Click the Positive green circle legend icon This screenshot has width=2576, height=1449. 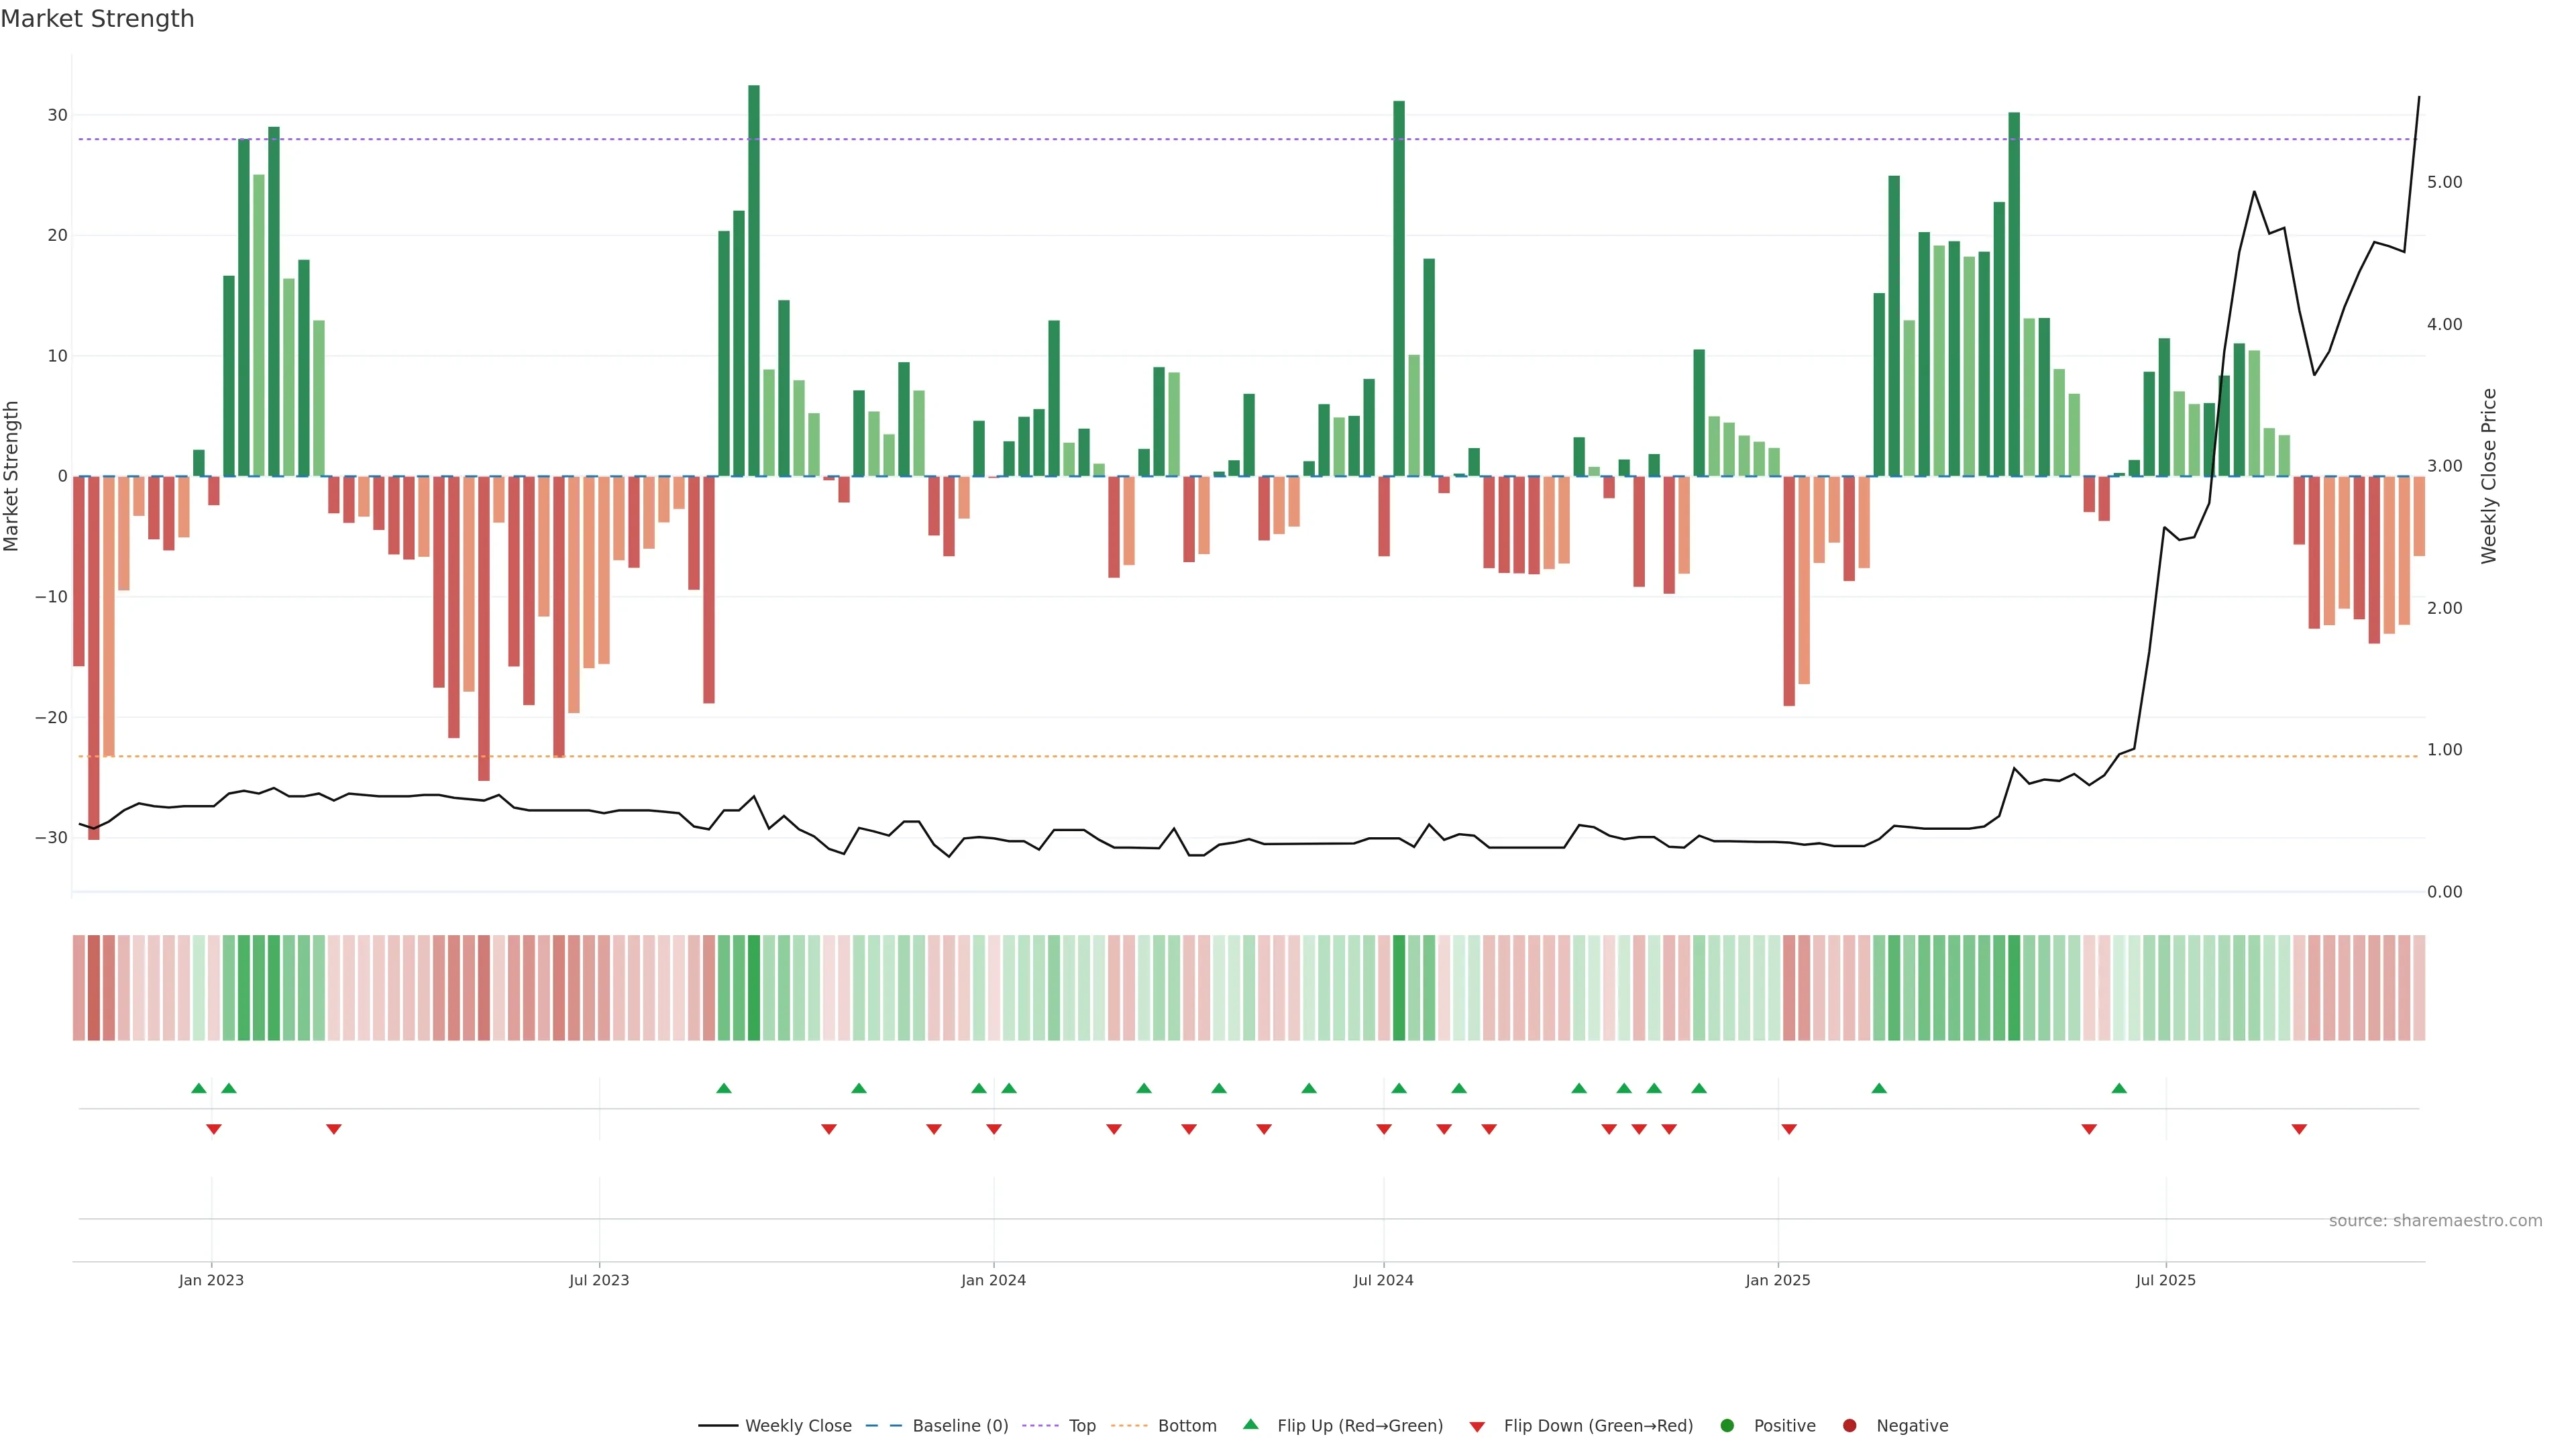click(1727, 1426)
